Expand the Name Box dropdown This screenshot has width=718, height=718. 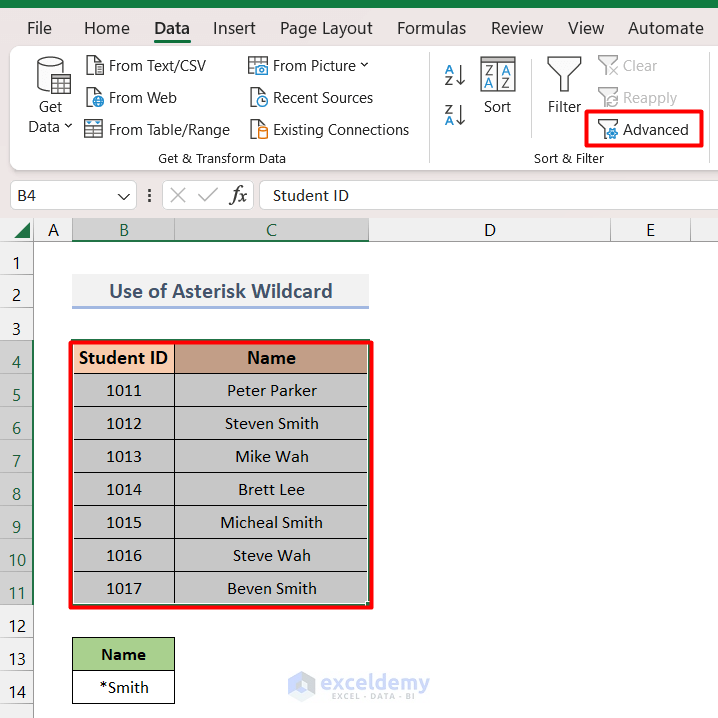[123, 197]
